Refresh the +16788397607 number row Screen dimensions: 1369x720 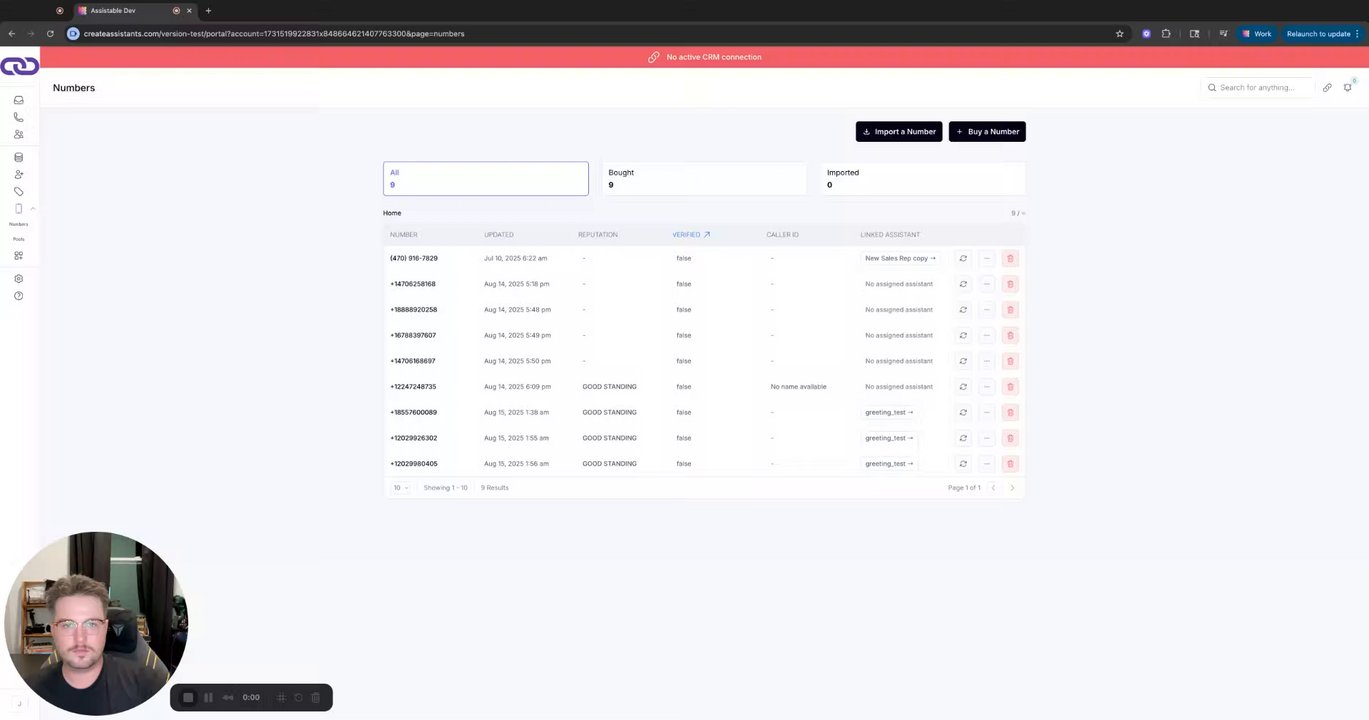963,335
